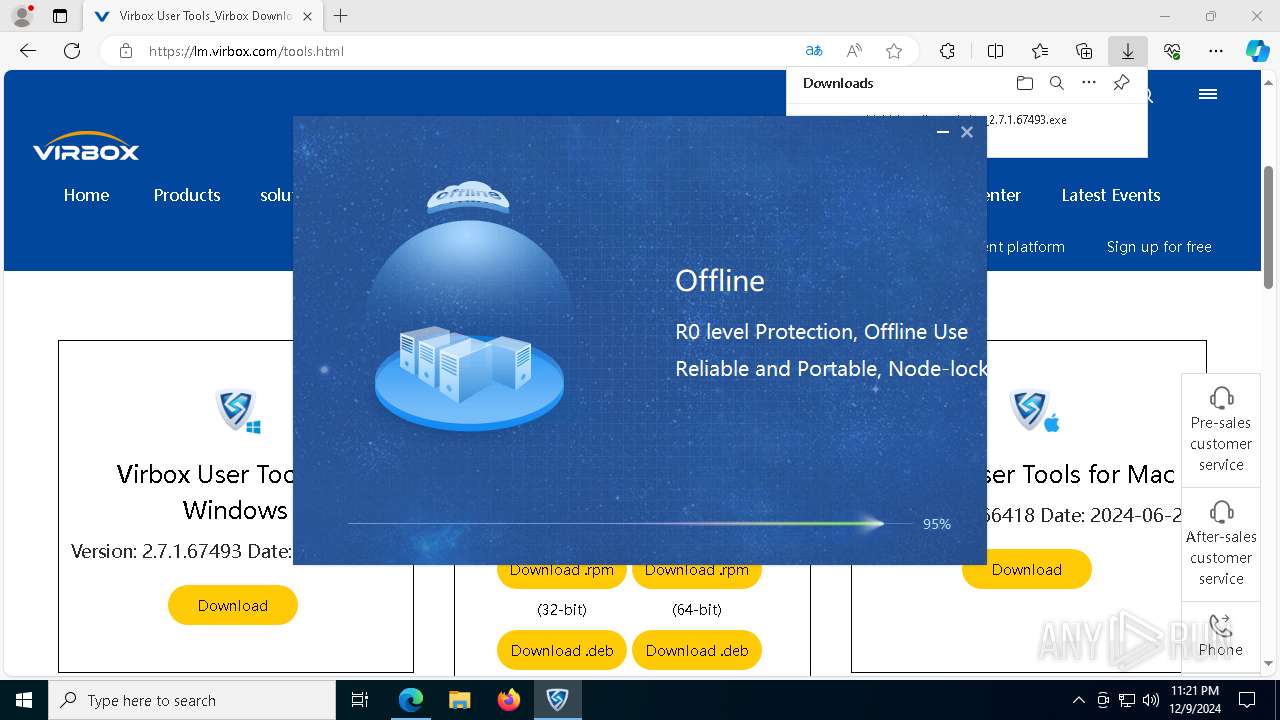Open the tab actions menu icon

tap(60, 16)
